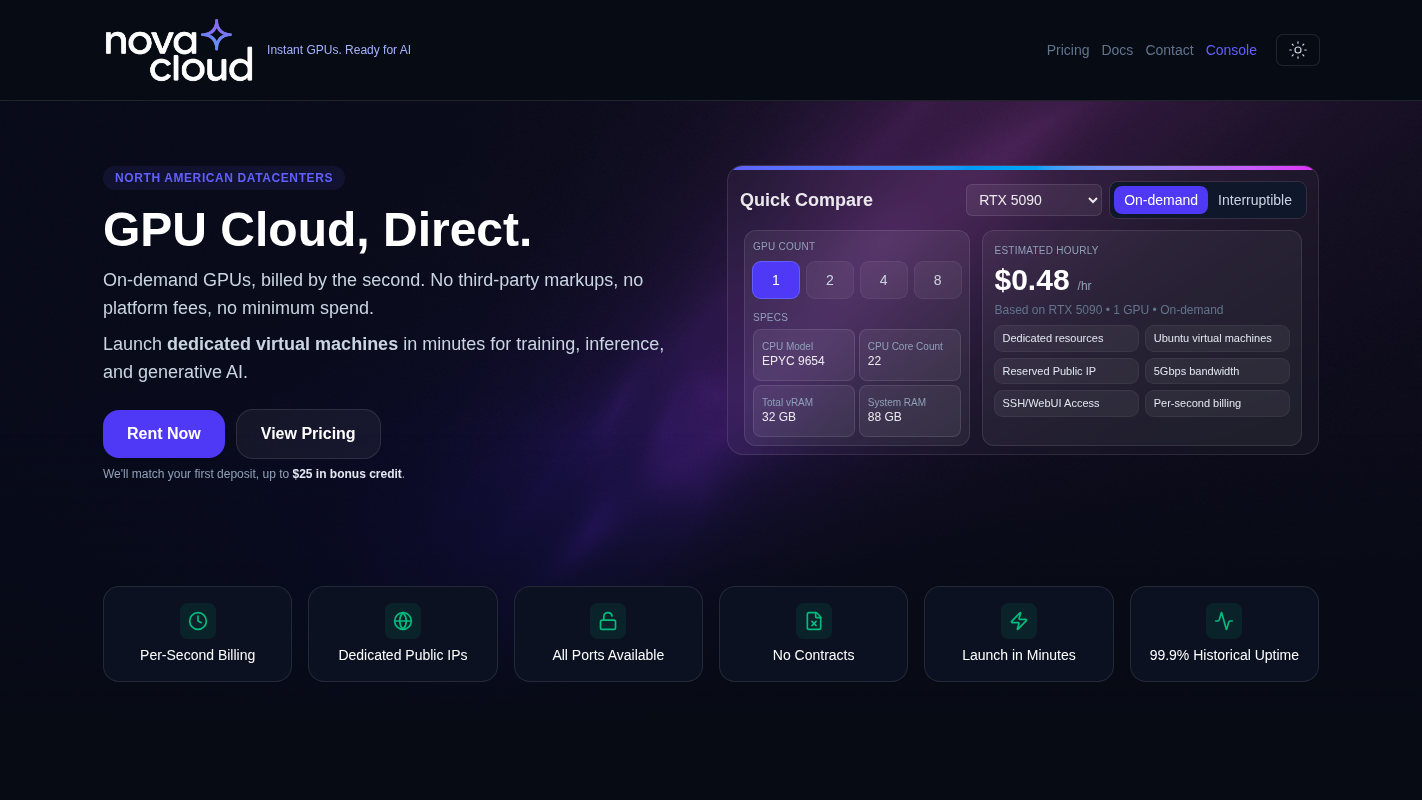
Task: Click the '$25 in bonus credit' text
Action: [x=347, y=474]
